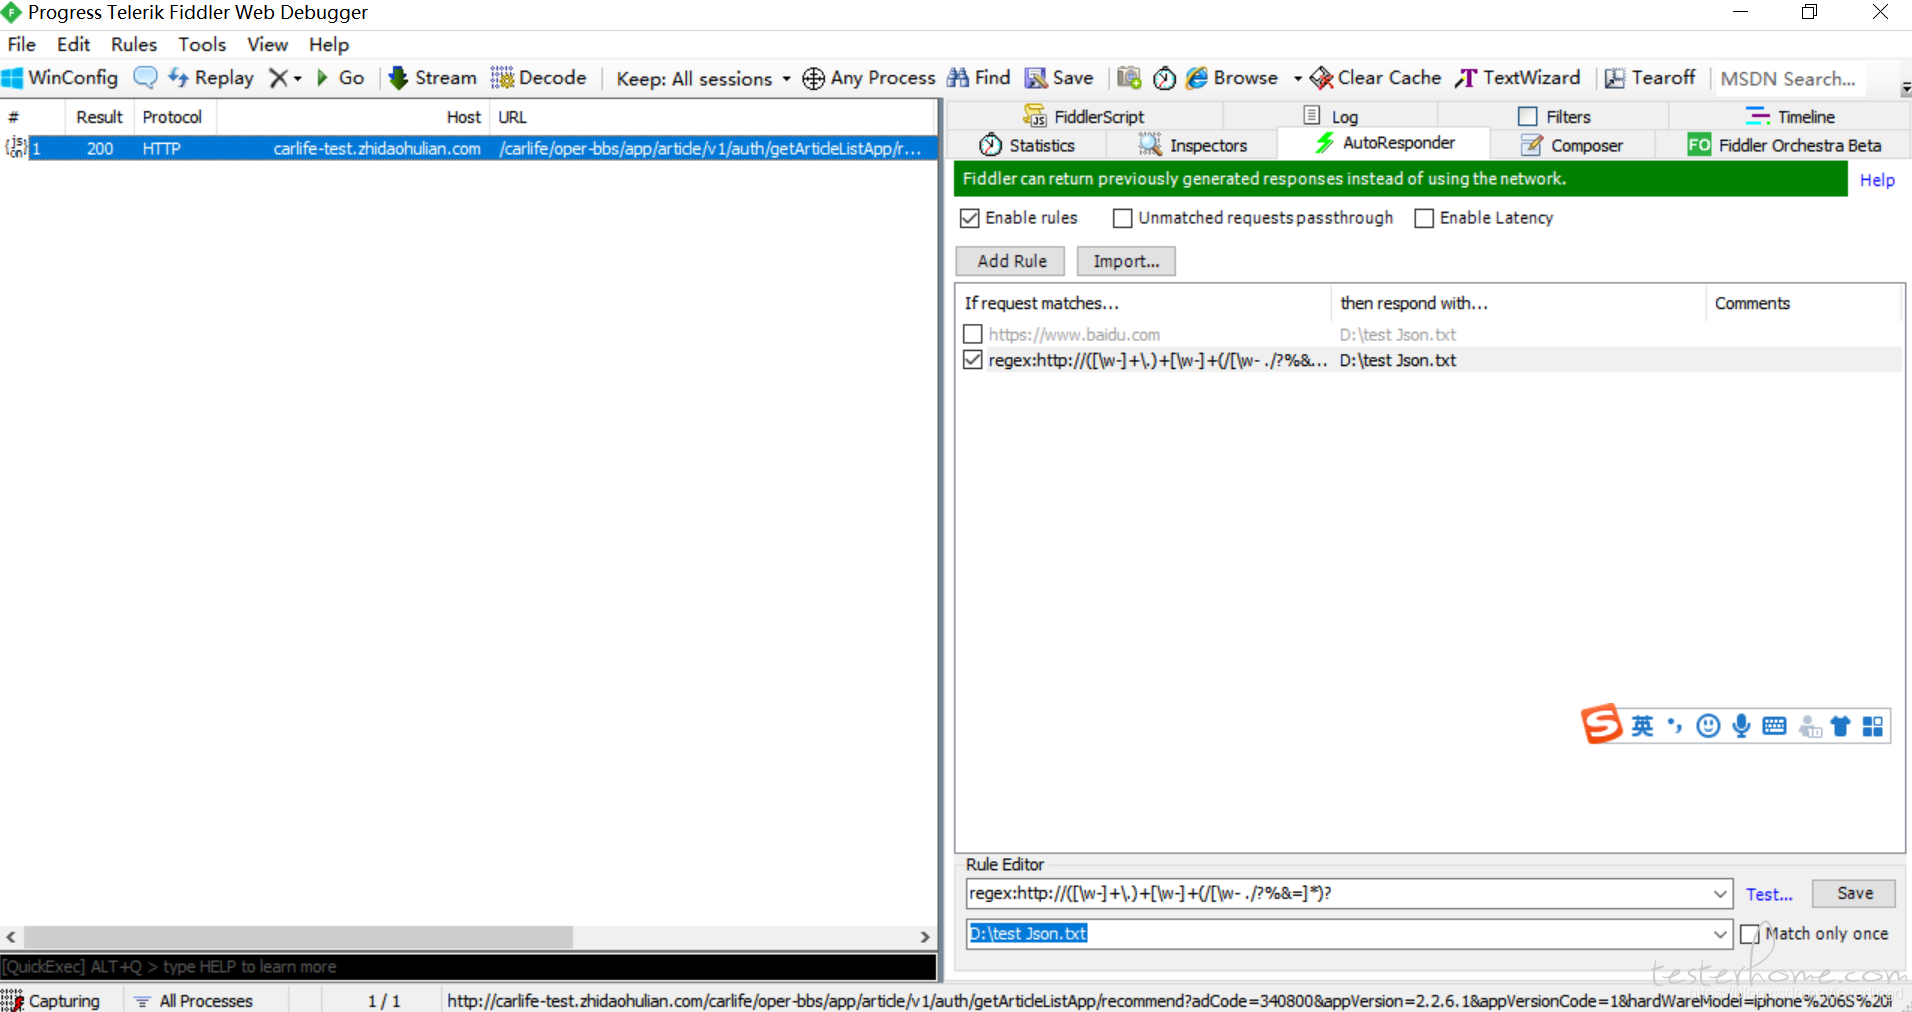Toggle Decode option in toolbar
The image size is (1912, 1012).
[538, 78]
